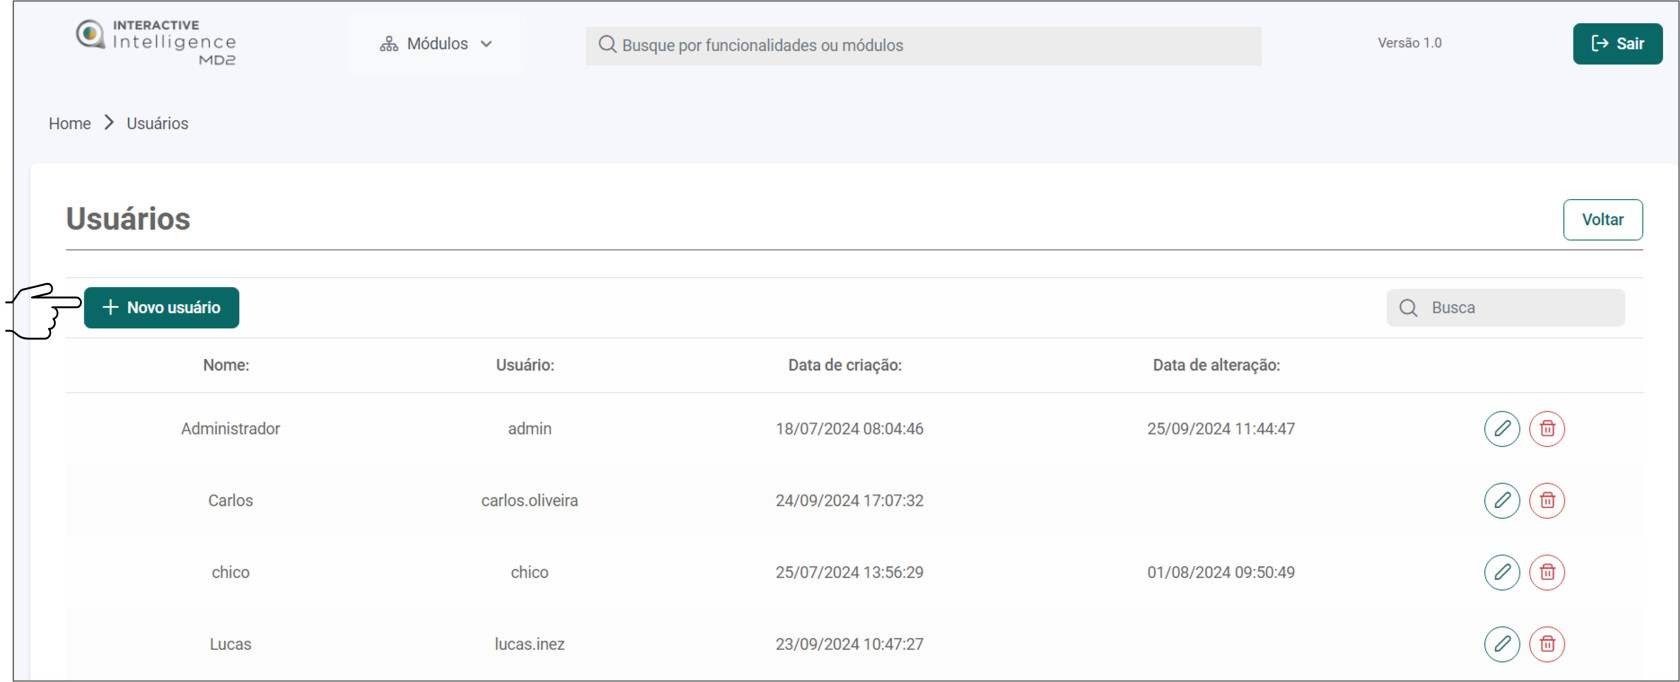The image size is (1680, 682).
Task: Click the Interactive Intelligence MD2 logo
Action: tap(156, 42)
